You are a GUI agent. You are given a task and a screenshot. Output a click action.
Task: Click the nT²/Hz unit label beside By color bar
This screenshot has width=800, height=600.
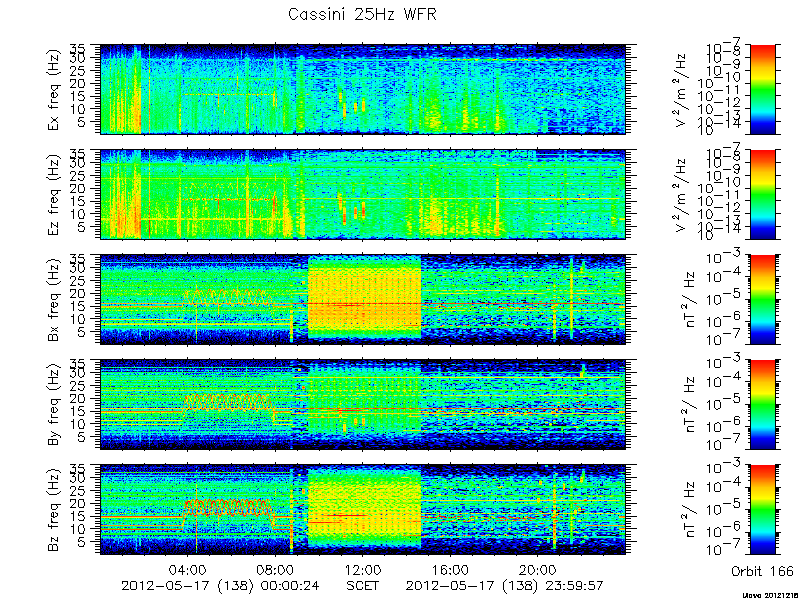point(689,405)
